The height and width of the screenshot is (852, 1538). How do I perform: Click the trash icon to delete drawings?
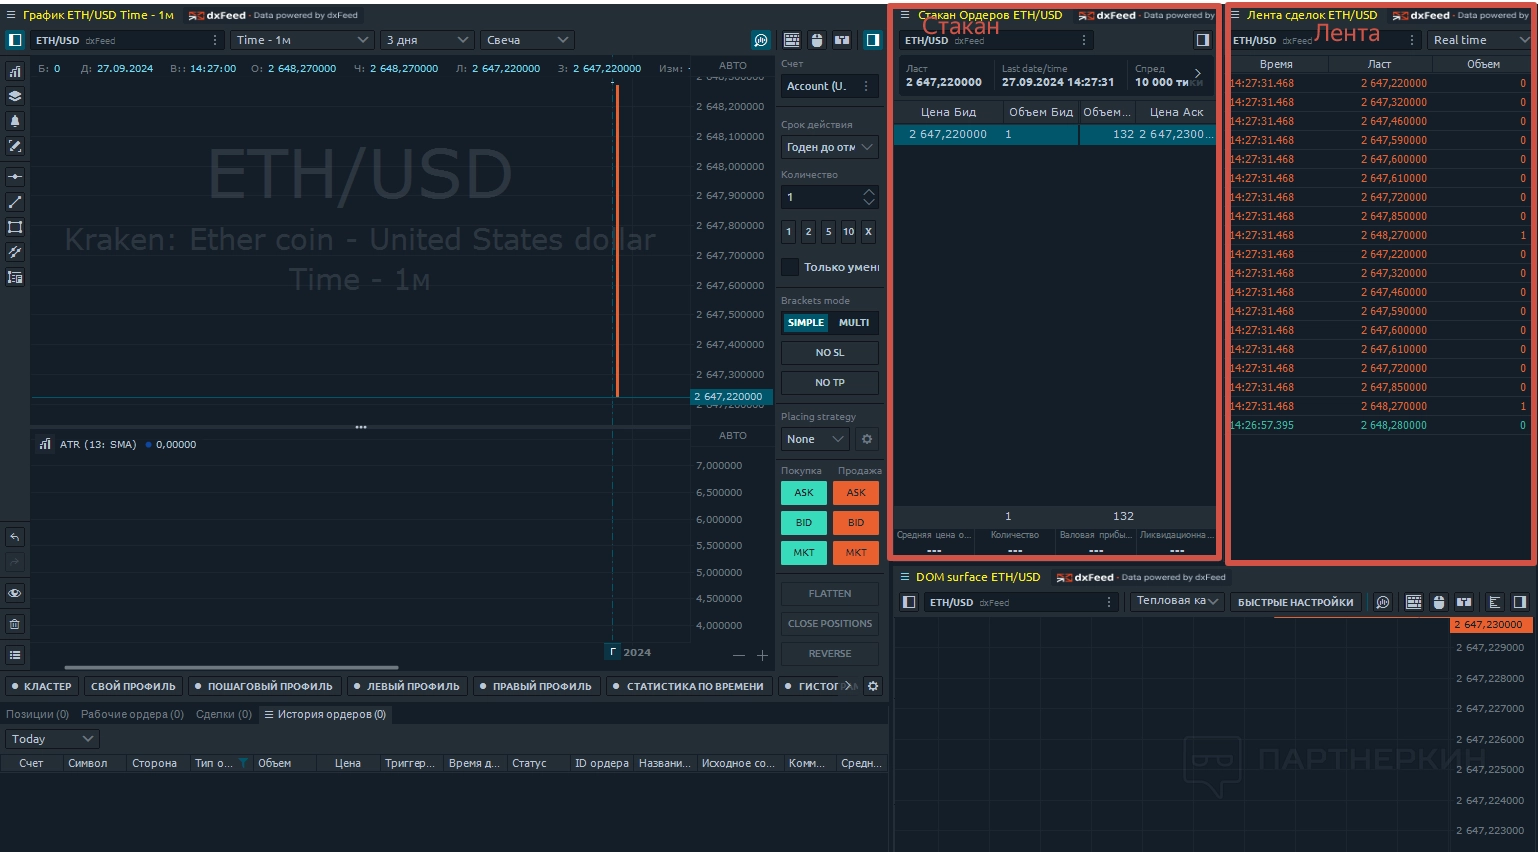coord(15,624)
